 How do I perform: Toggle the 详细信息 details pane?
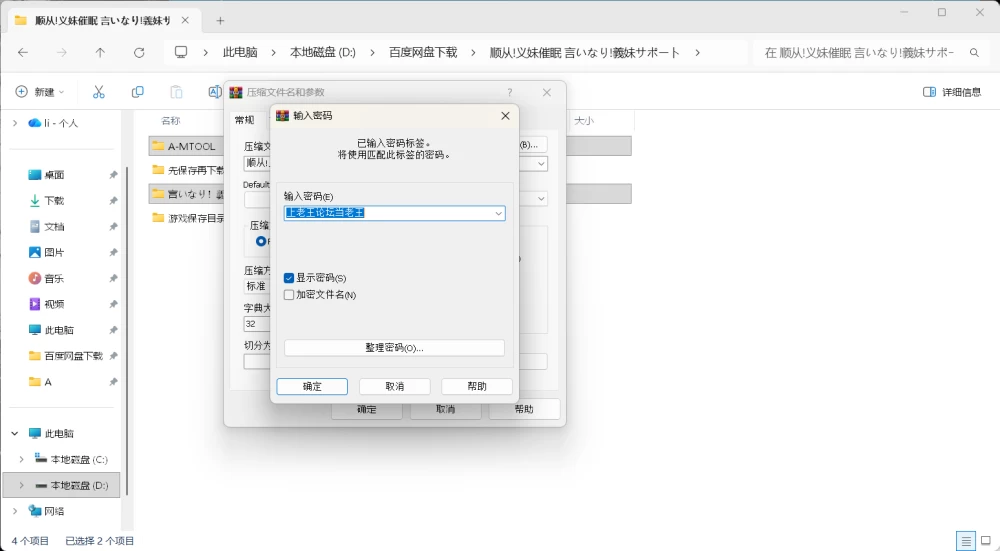coord(952,92)
